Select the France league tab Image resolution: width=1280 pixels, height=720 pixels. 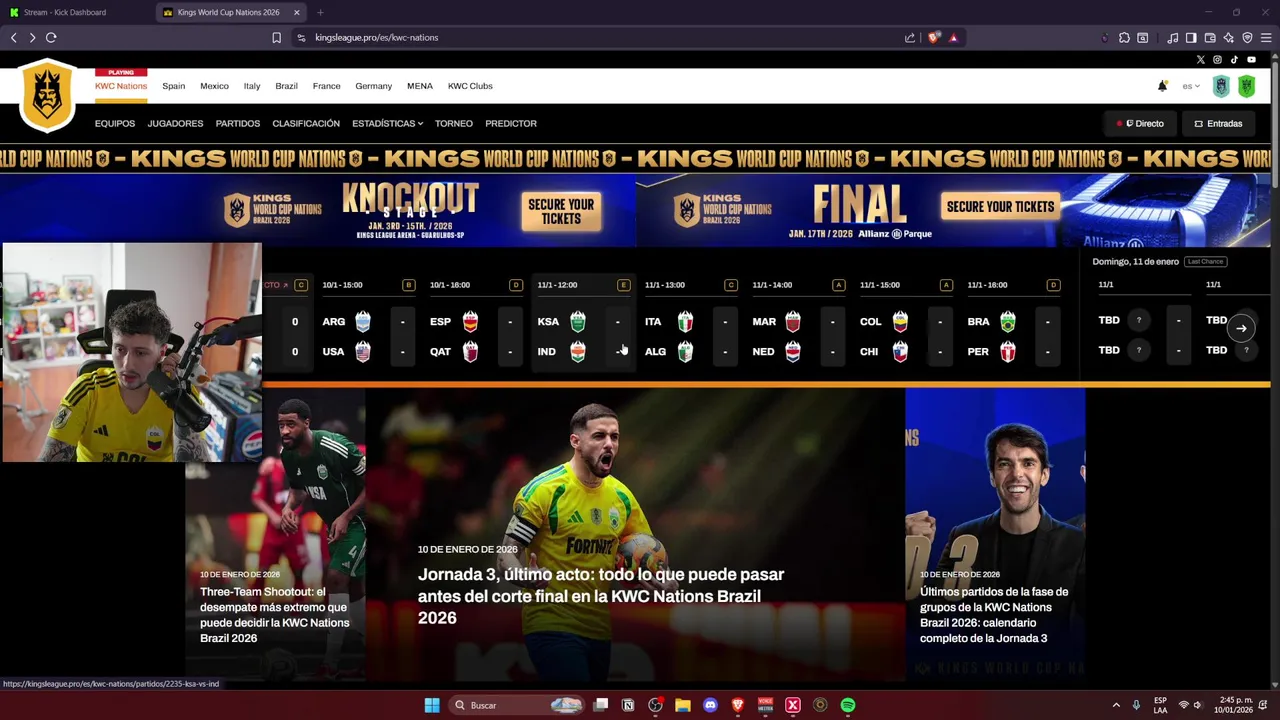(326, 86)
